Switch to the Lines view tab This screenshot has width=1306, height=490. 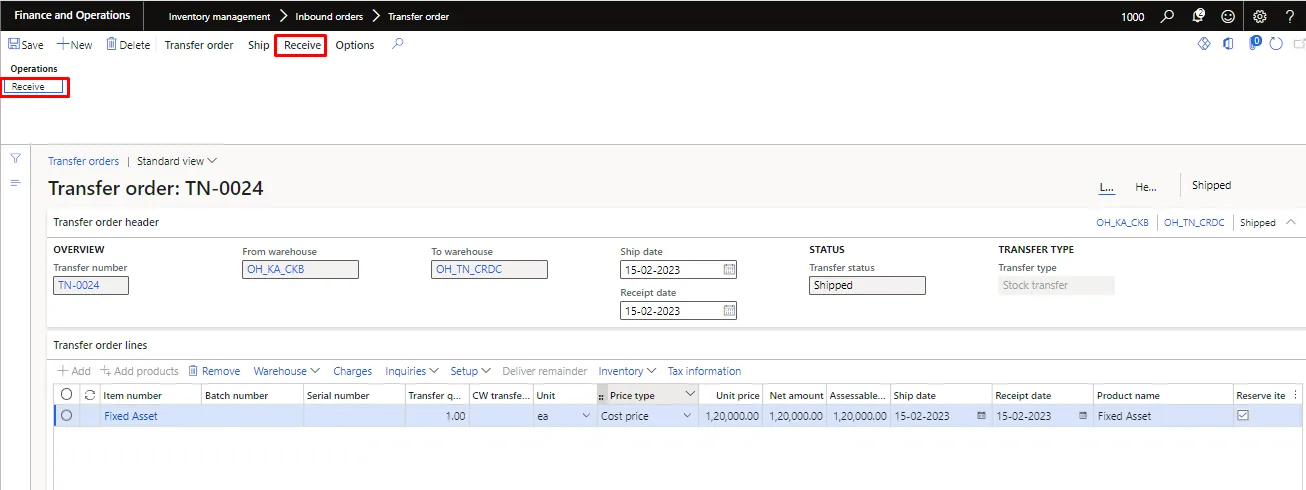pyautogui.click(x=1107, y=186)
